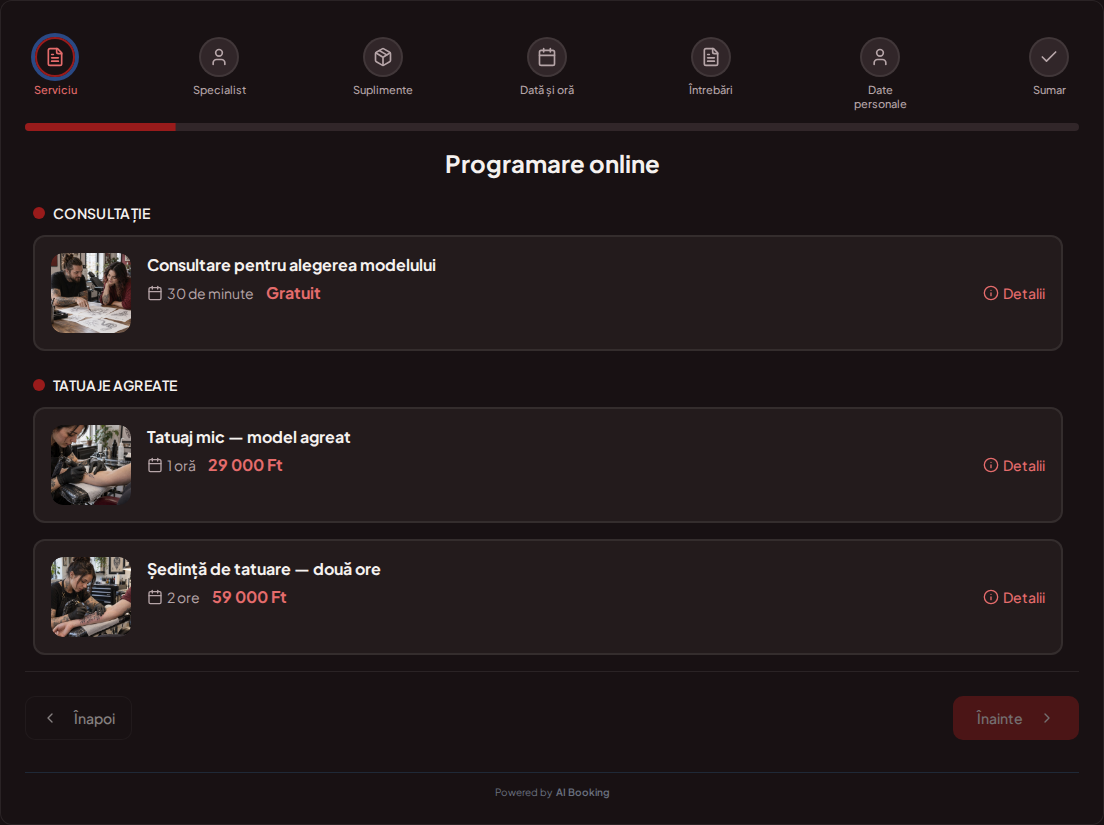Screen dimensions: 1104x825
Task: Click the TATUAJE AGREATE category heading
Action: [115, 386]
